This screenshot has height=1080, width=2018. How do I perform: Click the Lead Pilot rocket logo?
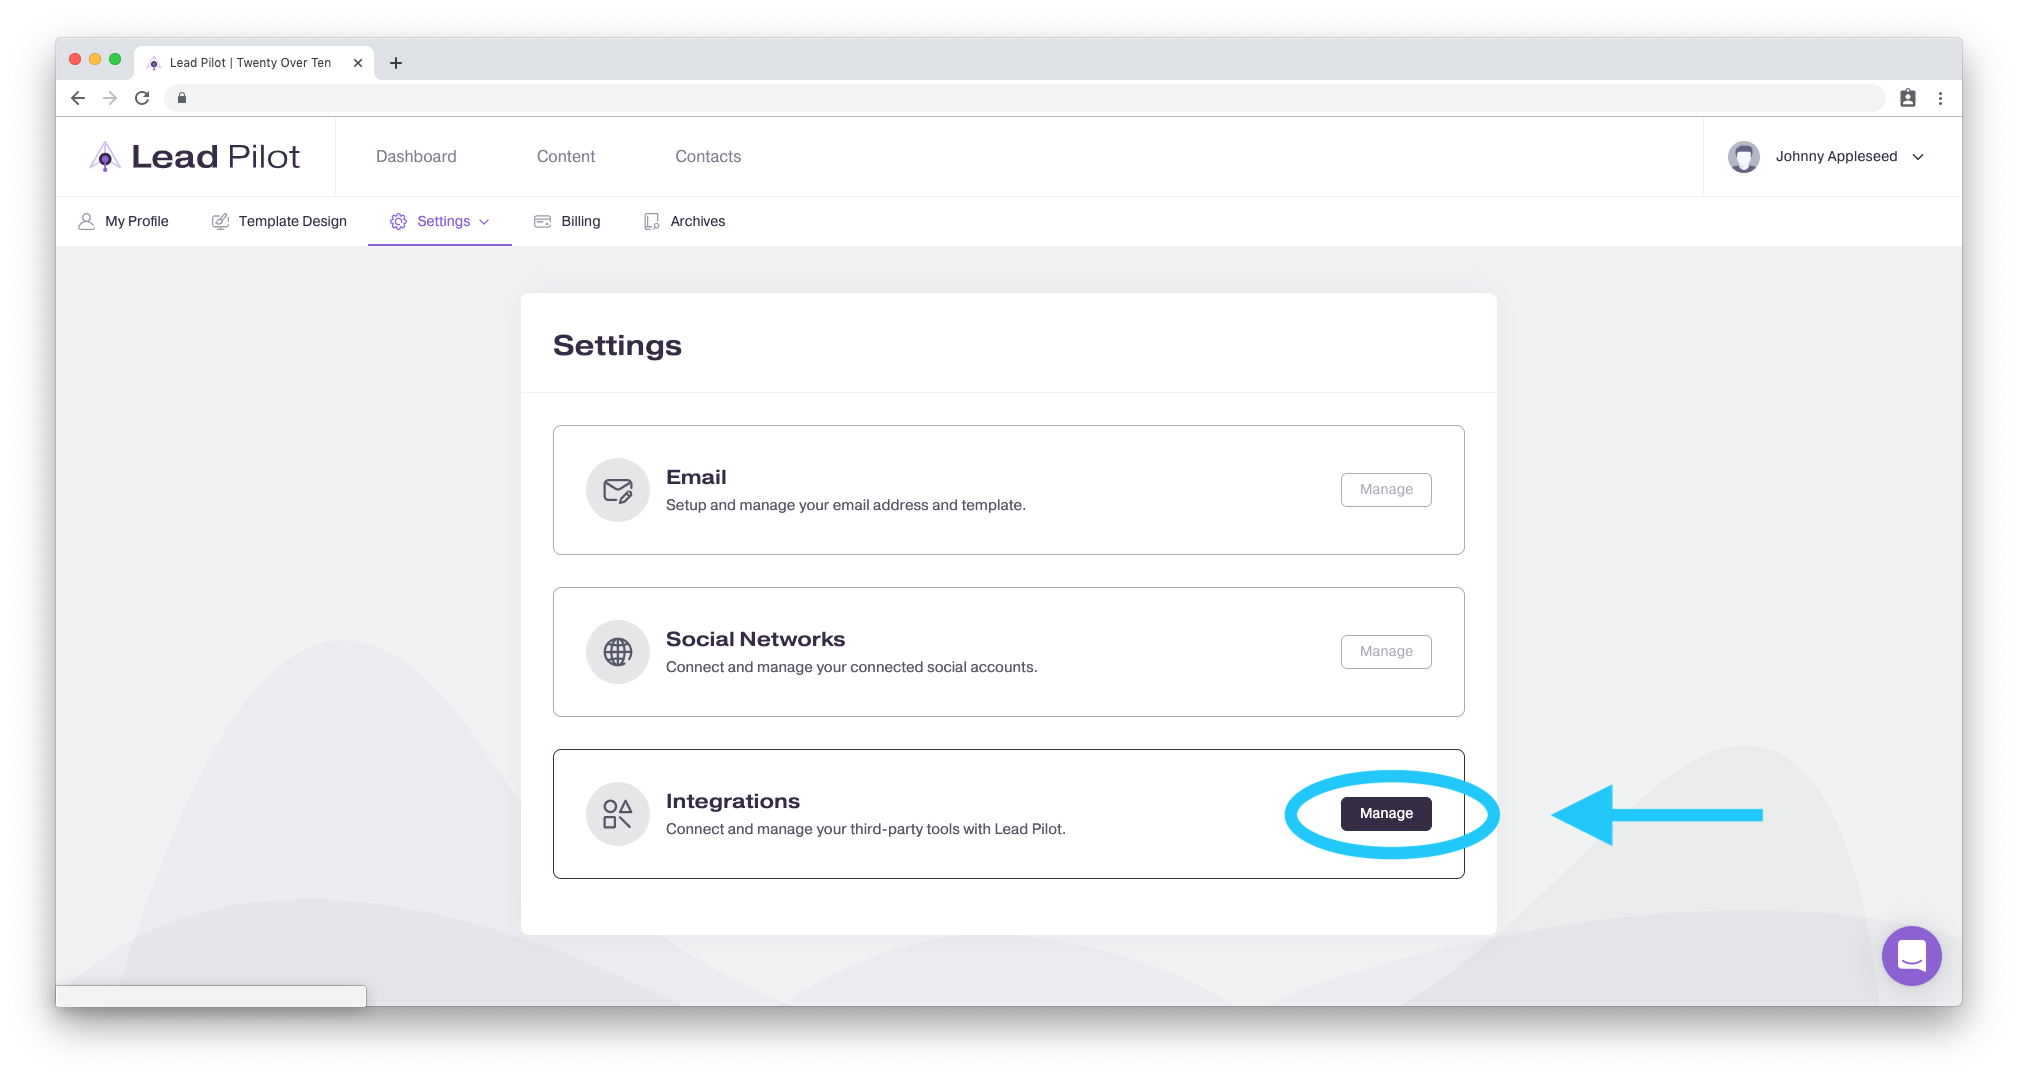coord(105,156)
